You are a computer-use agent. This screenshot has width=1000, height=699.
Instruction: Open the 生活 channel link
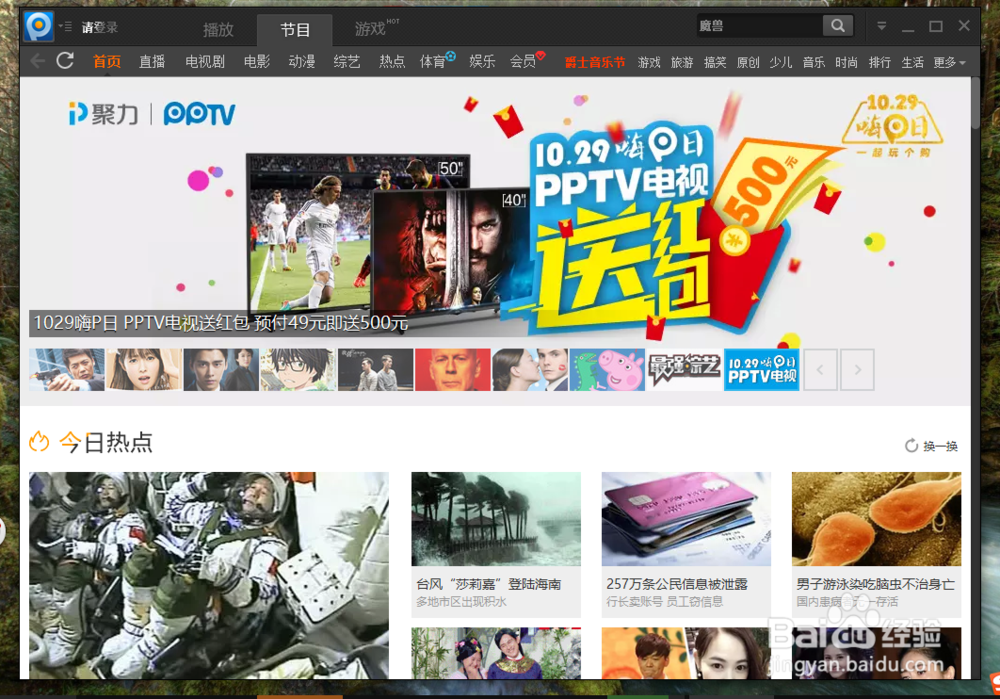coord(913,63)
